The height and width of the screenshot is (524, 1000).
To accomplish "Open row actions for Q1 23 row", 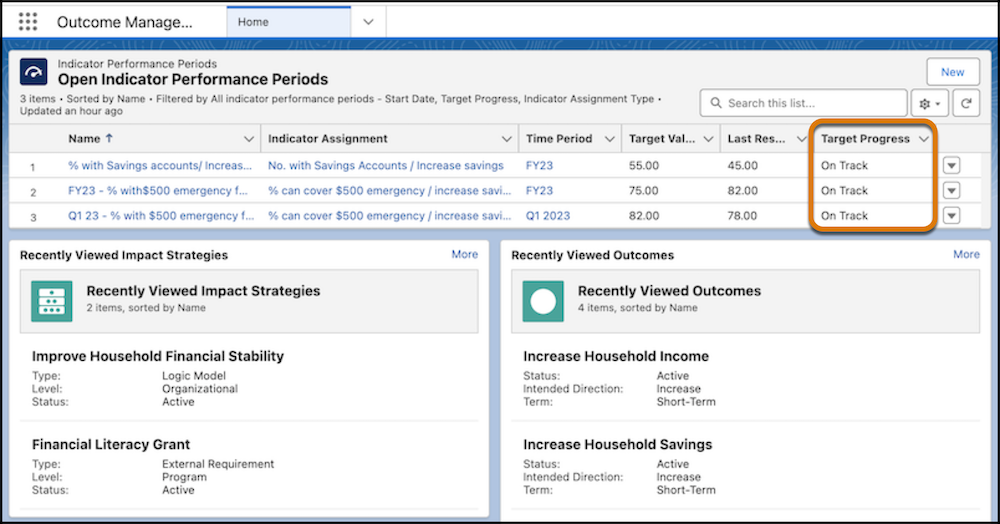I will [952, 216].
